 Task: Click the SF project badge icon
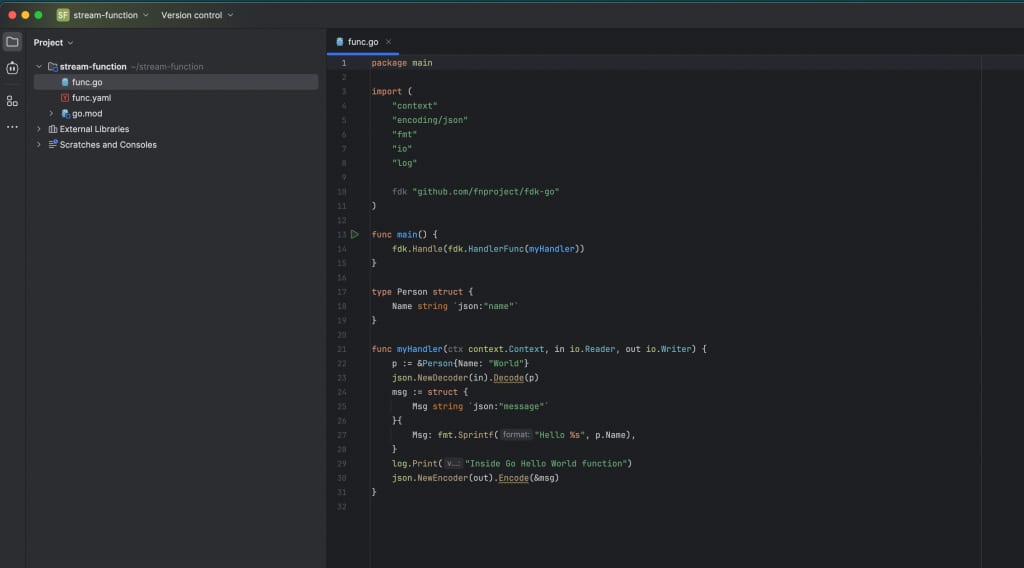(x=63, y=15)
